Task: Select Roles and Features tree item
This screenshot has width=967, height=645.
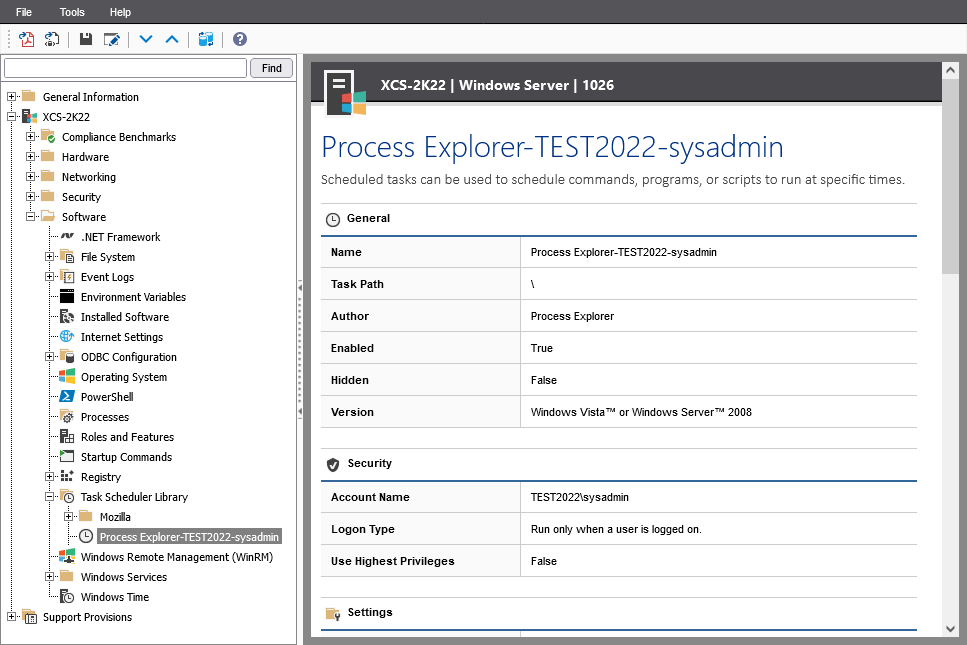Action: coord(127,437)
